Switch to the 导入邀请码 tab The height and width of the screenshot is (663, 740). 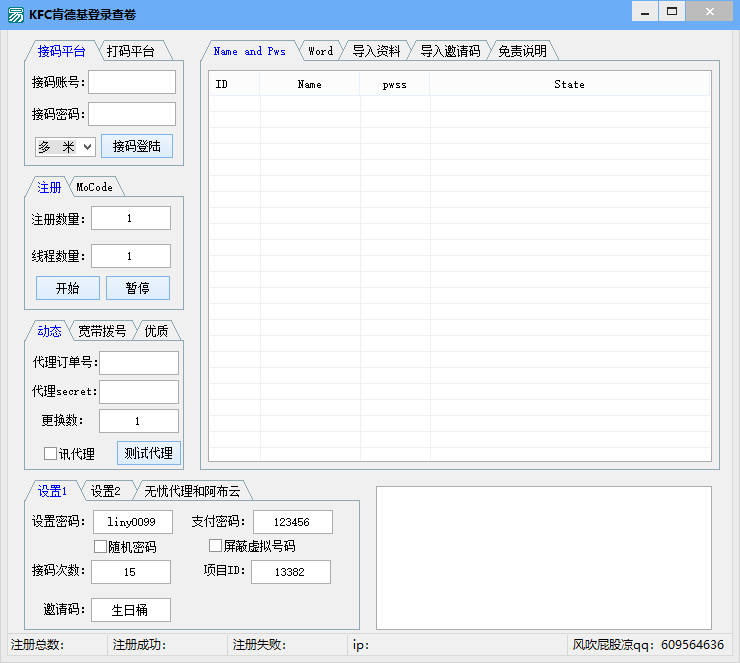[x=450, y=51]
